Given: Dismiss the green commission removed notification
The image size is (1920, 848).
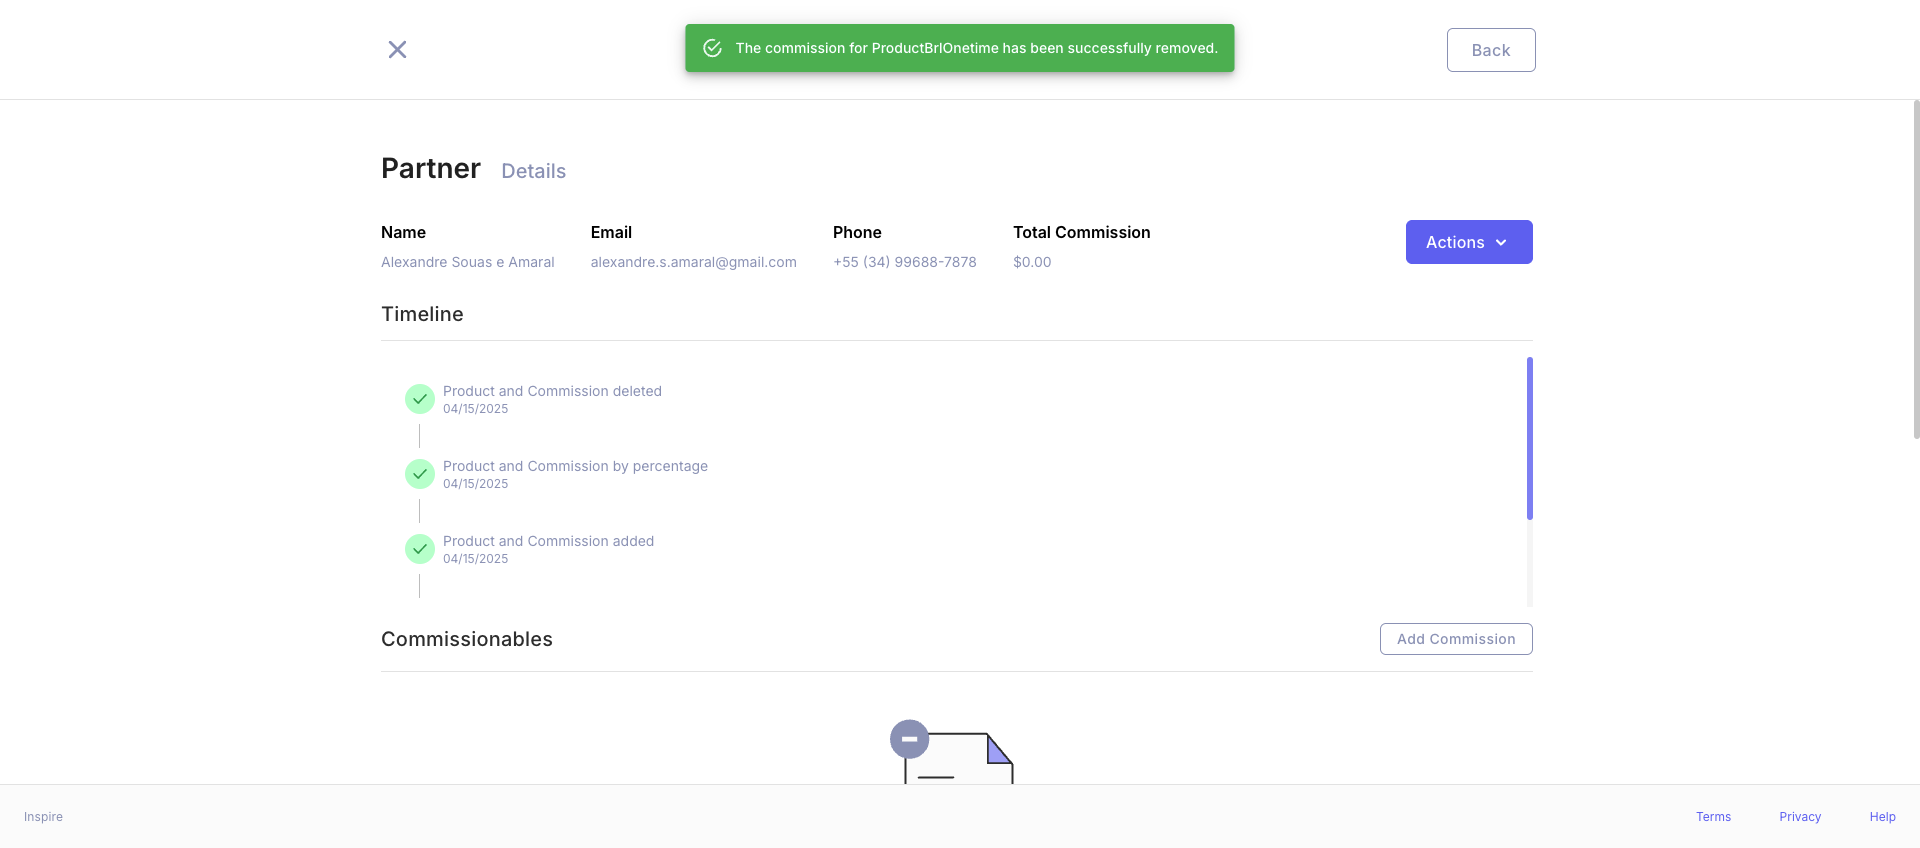Looking at the screenshot, I should tap(960, 48).
